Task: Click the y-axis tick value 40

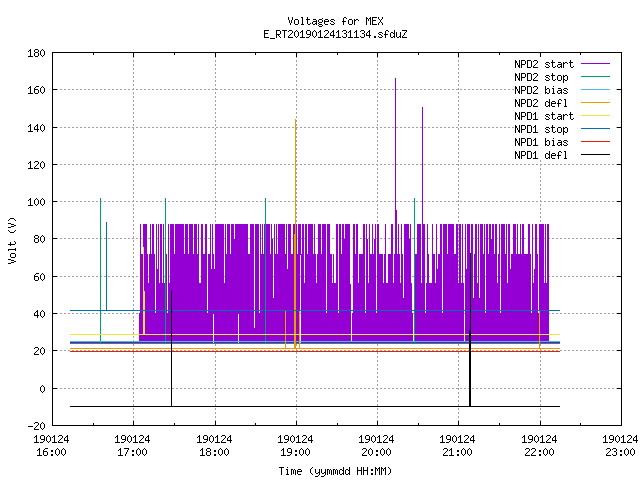Action: click(x=39, y=314)
